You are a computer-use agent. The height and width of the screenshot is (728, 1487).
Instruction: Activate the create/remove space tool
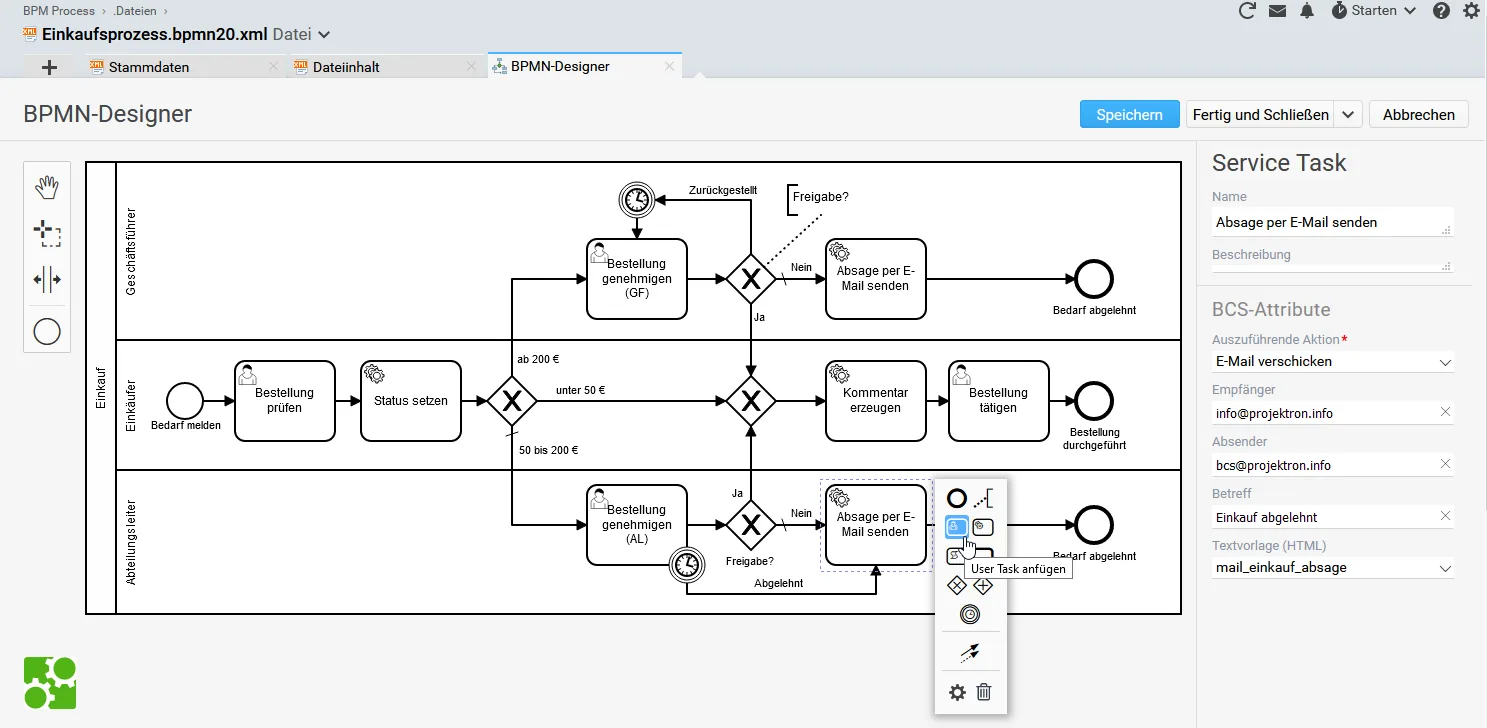[47, 281]
